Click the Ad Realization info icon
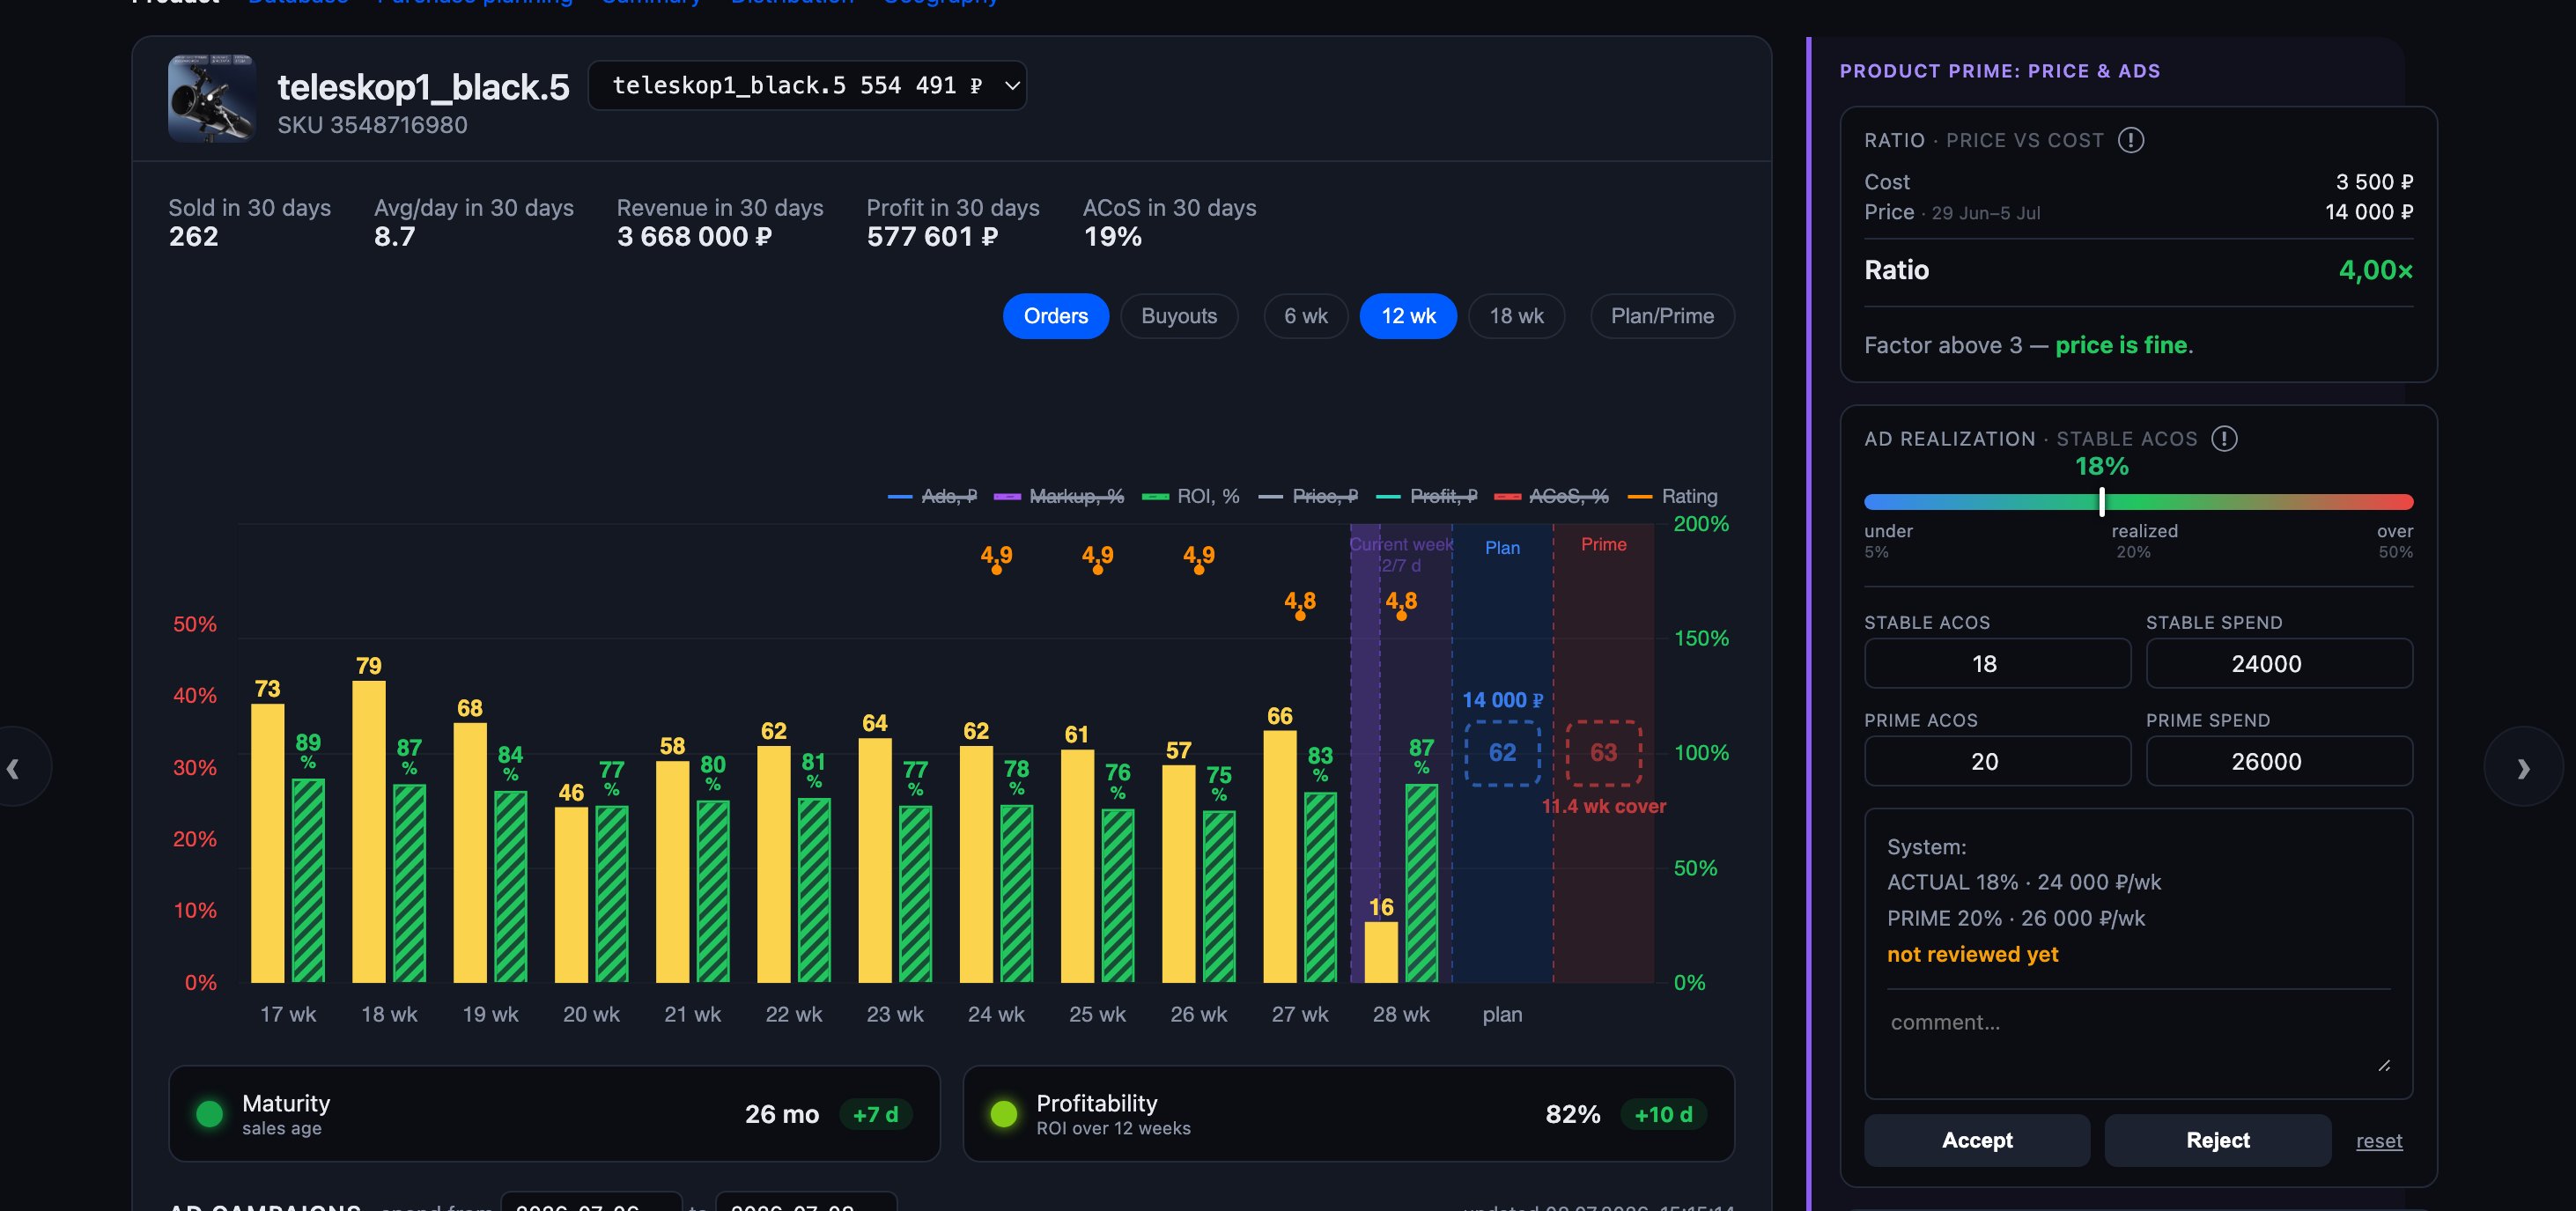This screenshot has width=2576, height=1211. tap(2224, 438)
